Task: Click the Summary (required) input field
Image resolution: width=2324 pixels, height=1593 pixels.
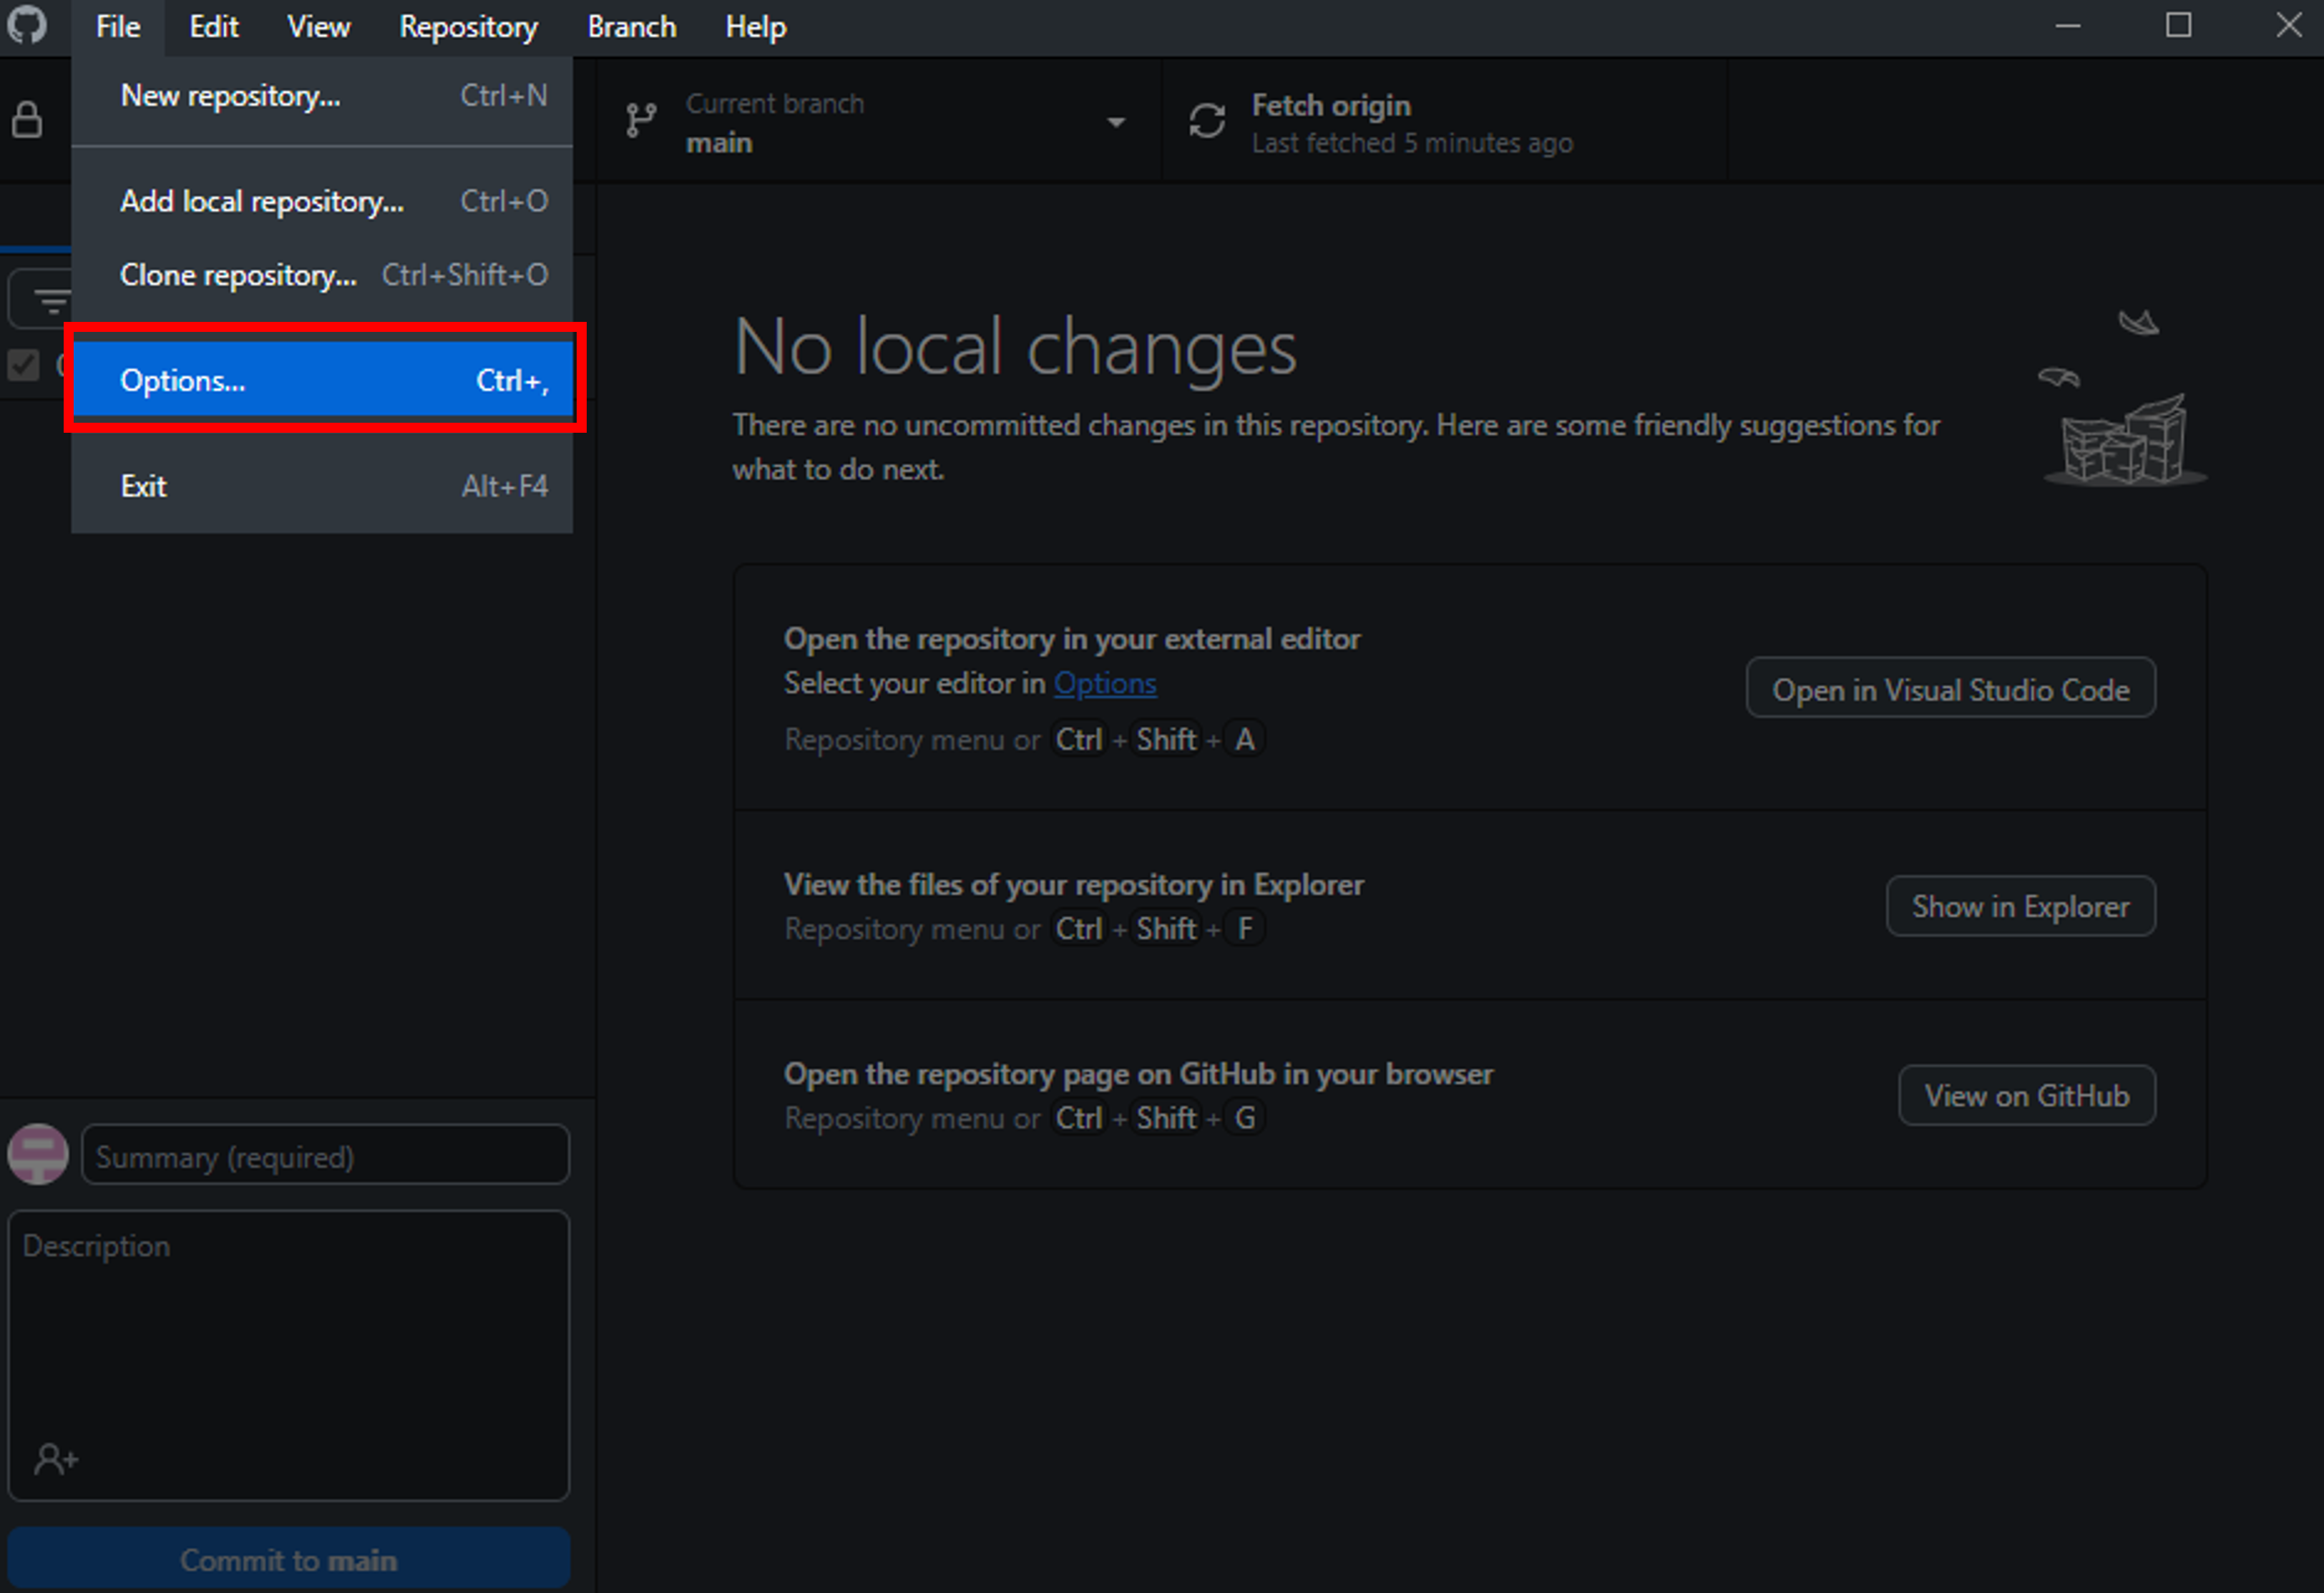Action: point(324,1155)
